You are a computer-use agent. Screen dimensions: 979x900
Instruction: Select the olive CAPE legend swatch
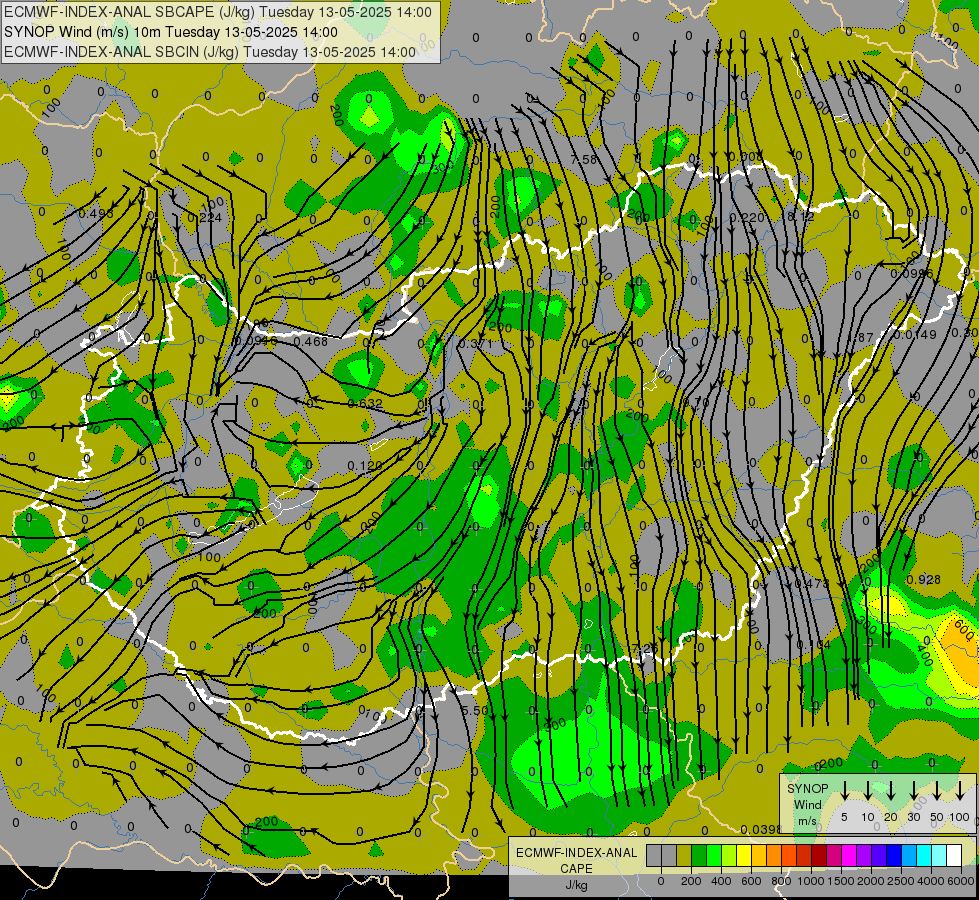click(684, 856)
